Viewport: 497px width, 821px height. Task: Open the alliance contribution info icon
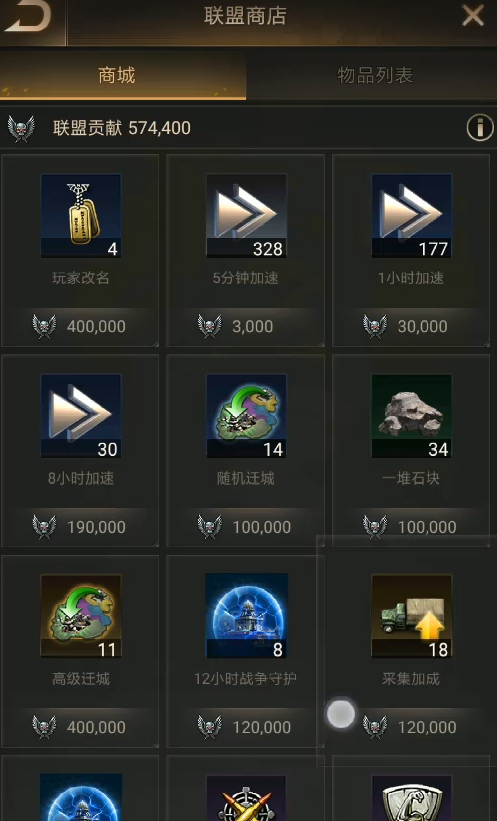coord(480,127)
